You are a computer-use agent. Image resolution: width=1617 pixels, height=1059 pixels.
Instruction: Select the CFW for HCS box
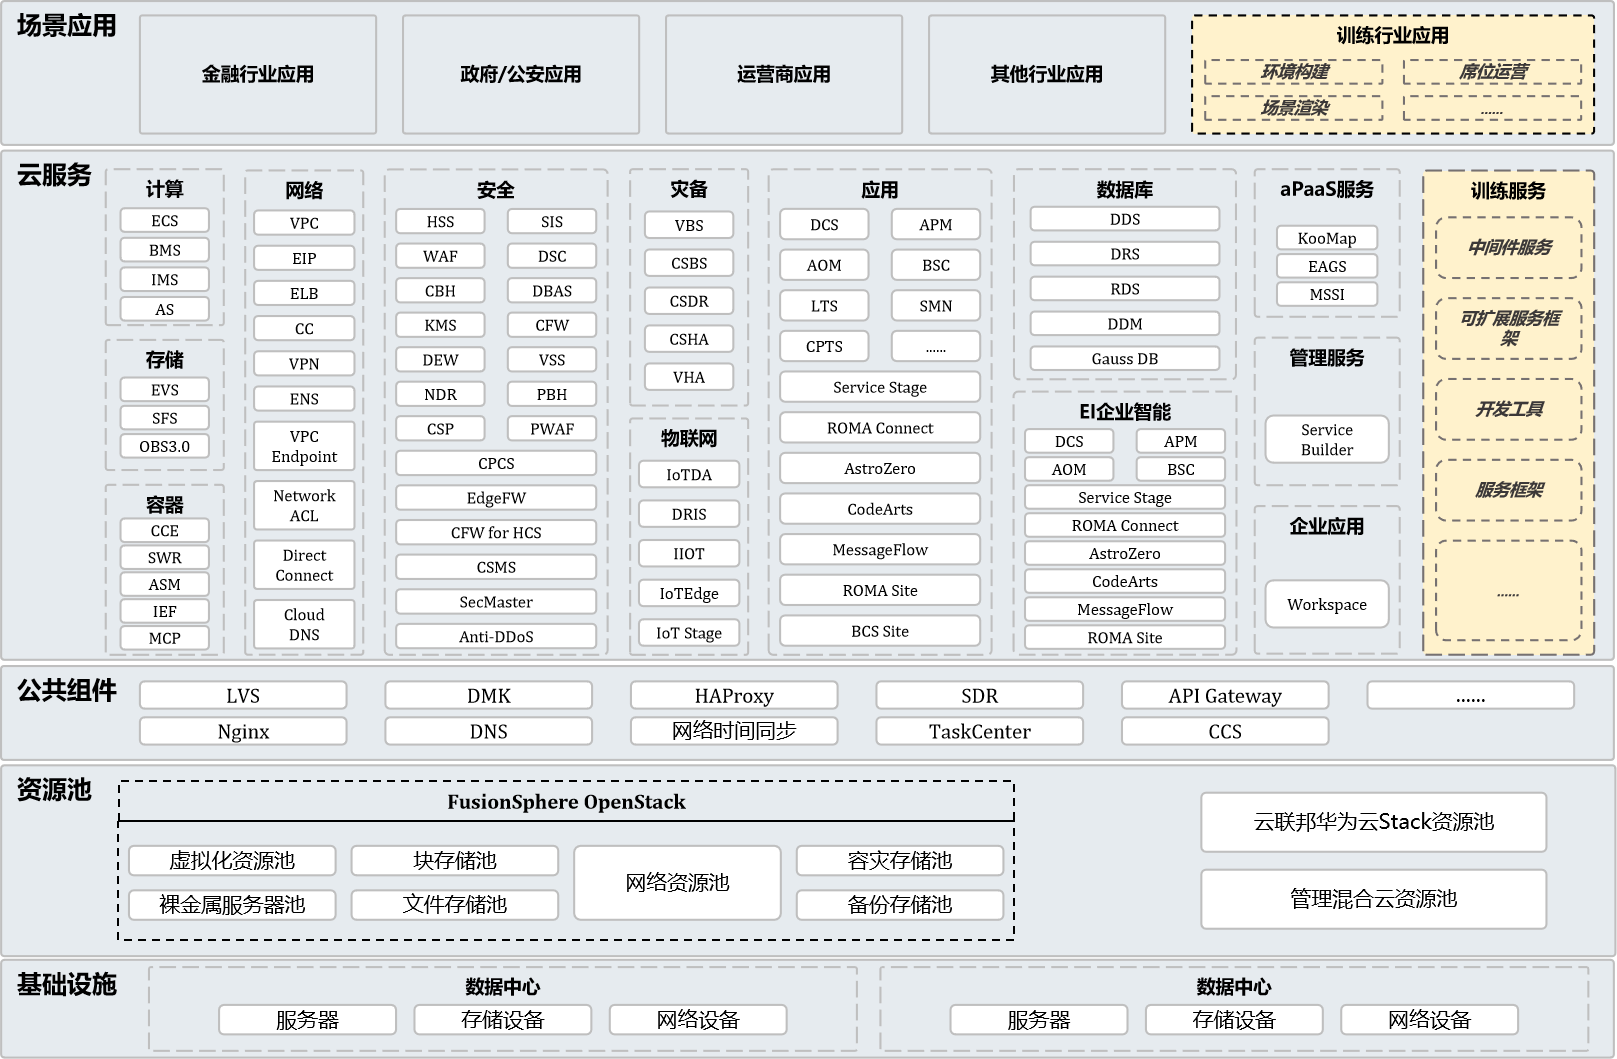click(x=496, y=533)
